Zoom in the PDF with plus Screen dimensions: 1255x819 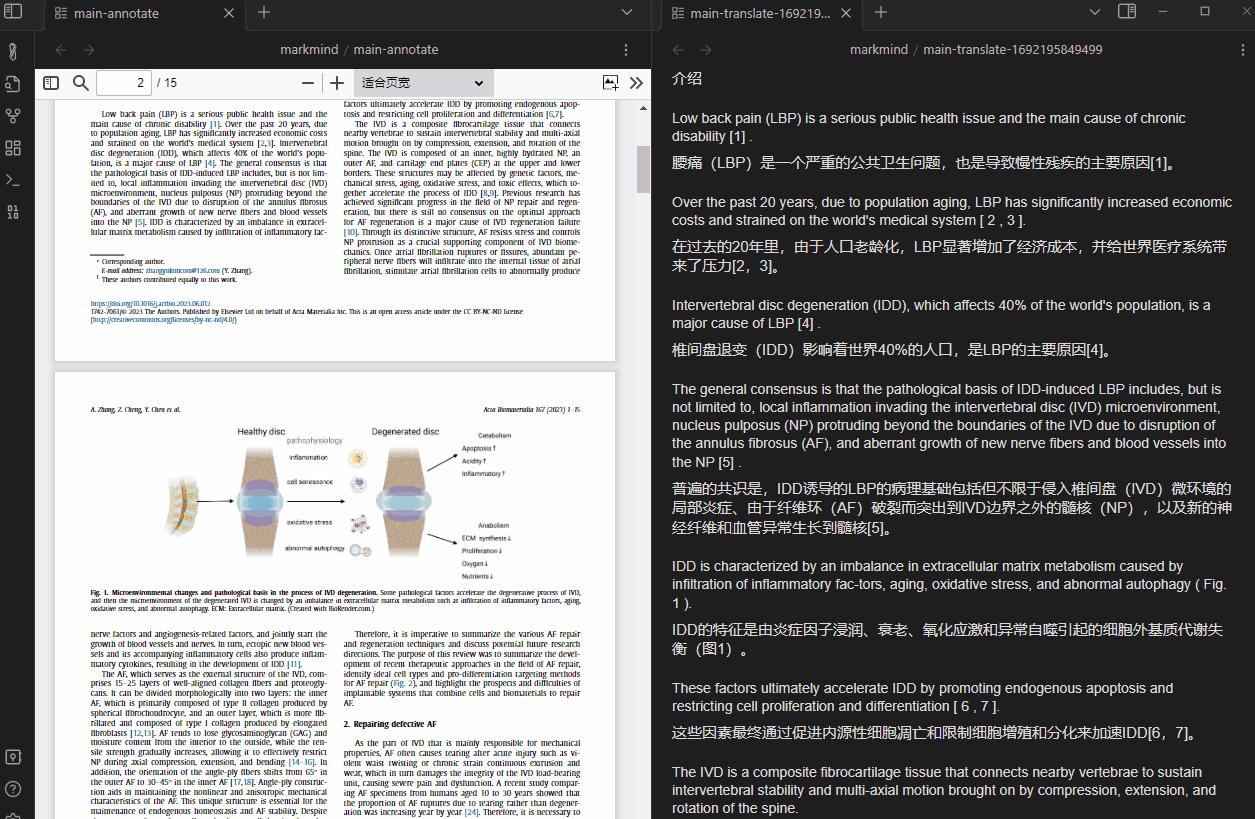click(x=337, y=83)
